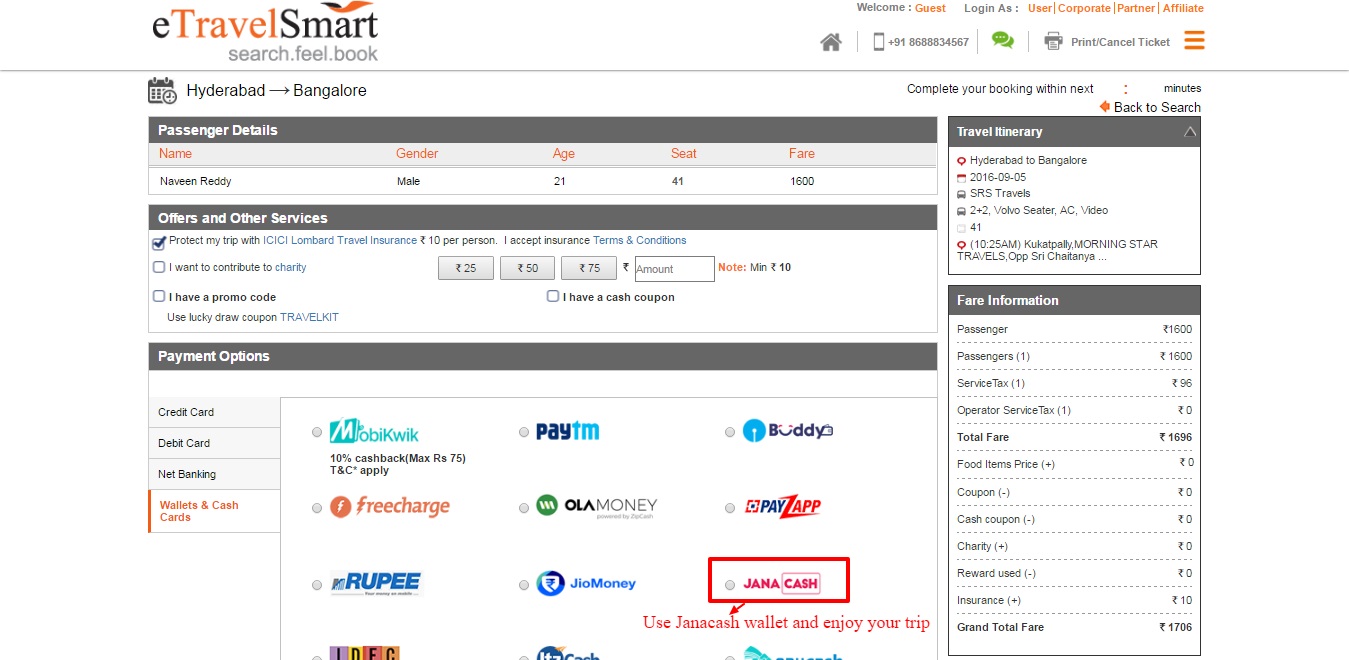Select the Wallets & Cash Cards tab
Screen dimensions: 1349x660
[214, 511]
